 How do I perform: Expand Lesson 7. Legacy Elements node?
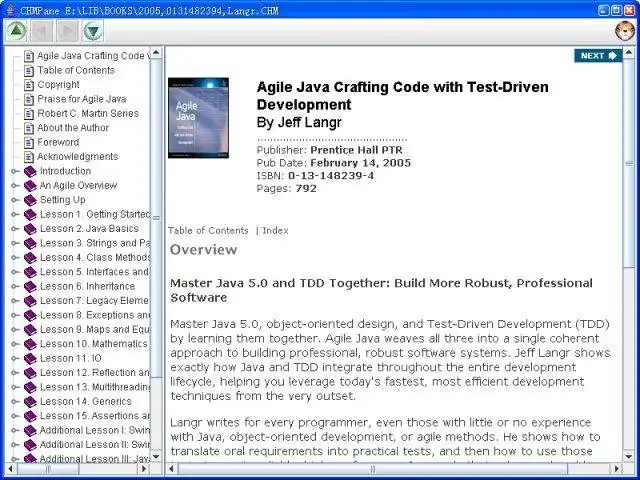click(15, 301)
